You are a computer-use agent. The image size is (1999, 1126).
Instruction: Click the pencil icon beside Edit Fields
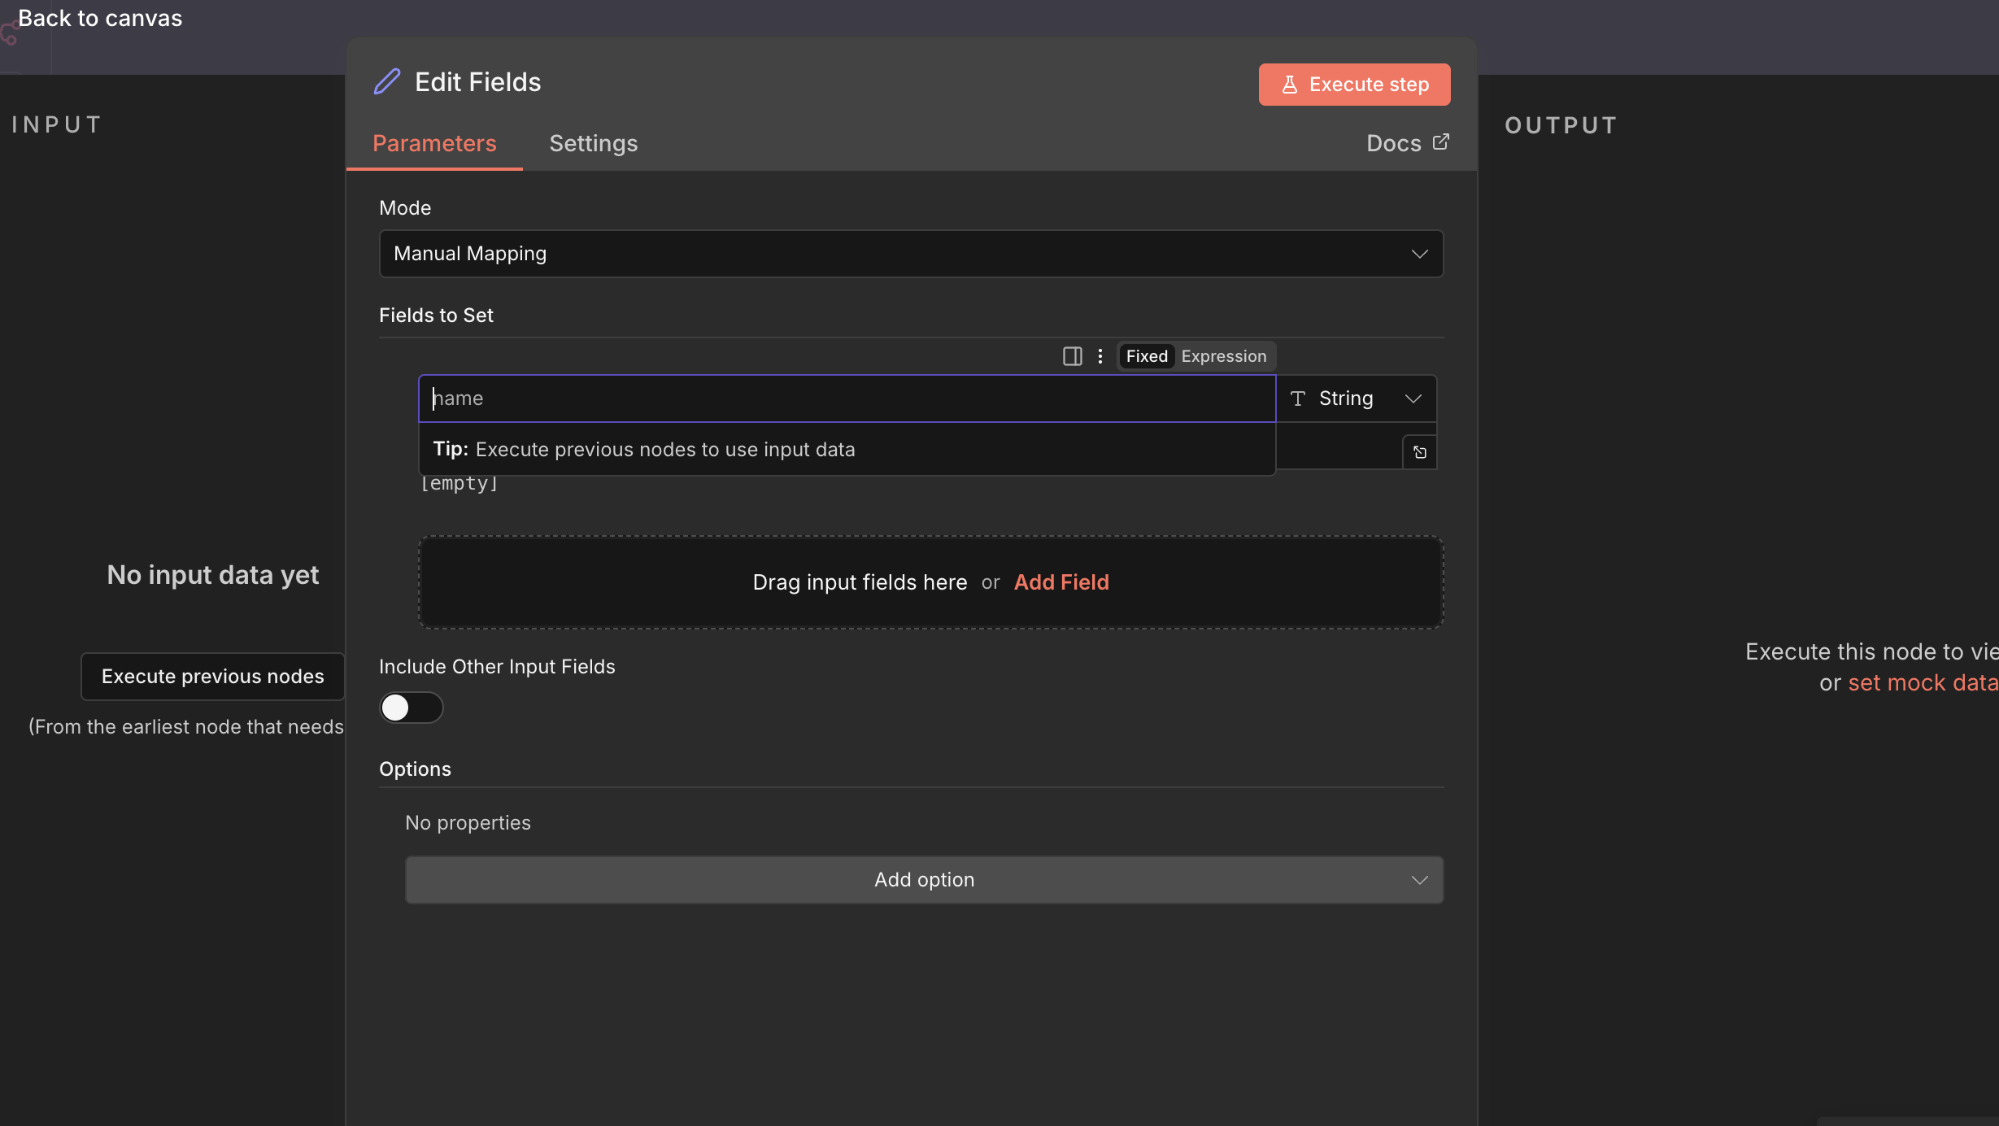click(387, 82)
